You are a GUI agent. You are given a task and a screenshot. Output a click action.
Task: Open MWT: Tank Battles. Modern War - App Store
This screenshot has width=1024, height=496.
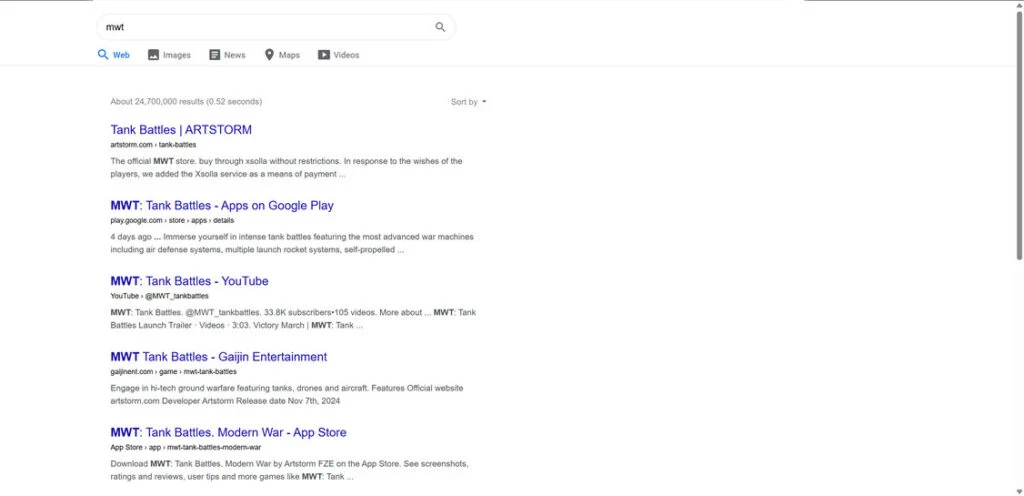(x=229, y=433)
